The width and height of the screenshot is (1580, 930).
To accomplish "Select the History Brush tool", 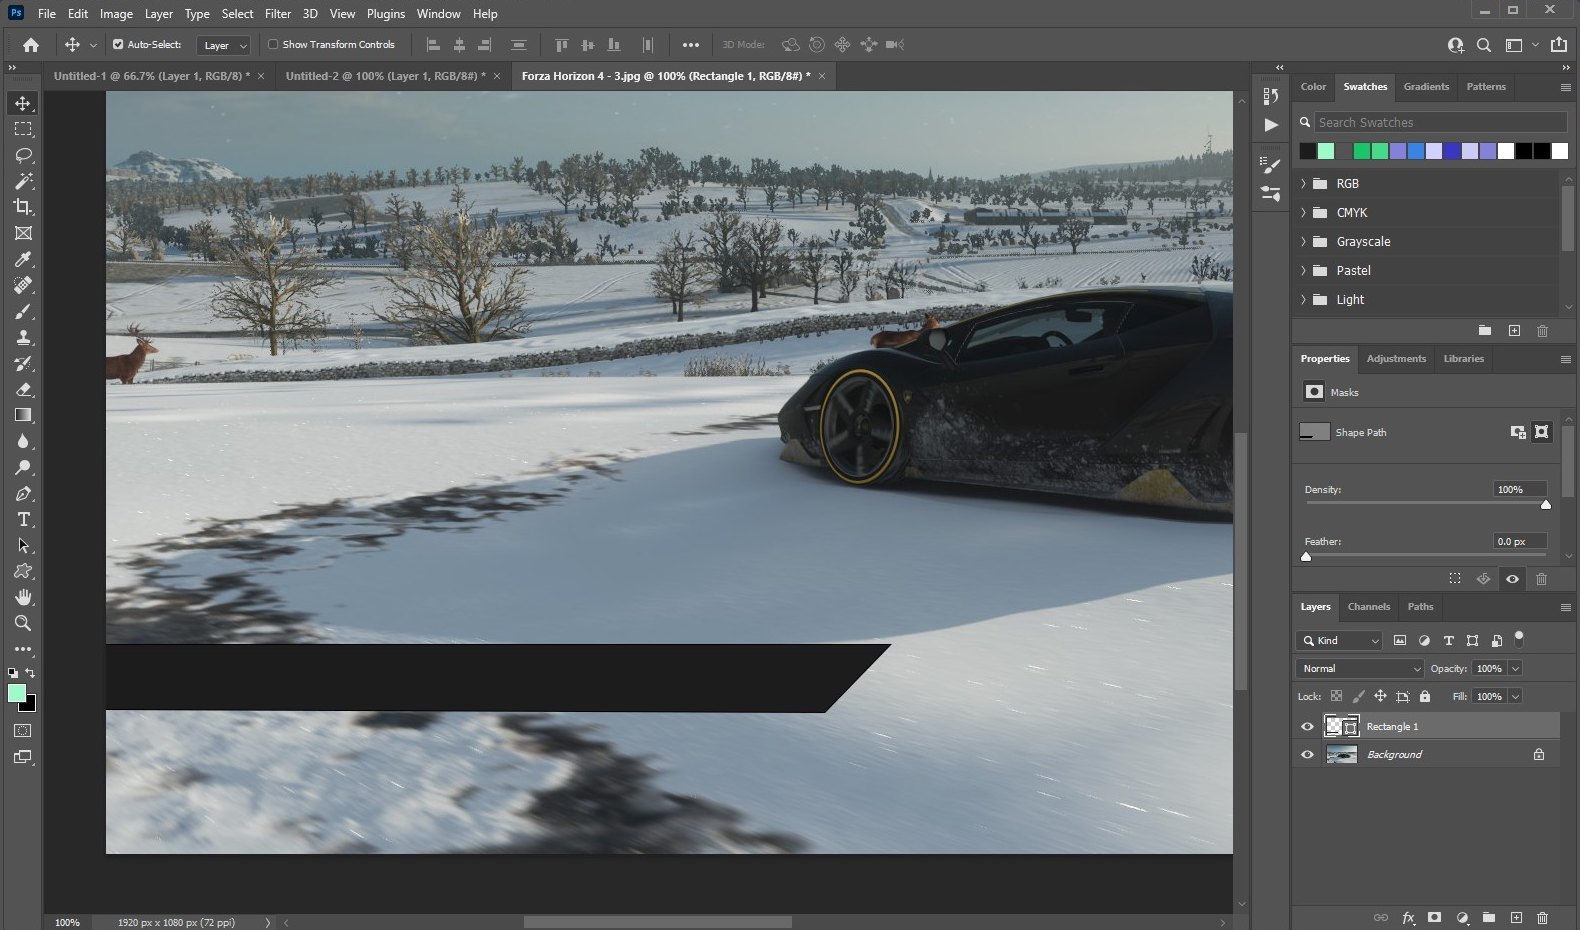I will (x=23, y=363).
